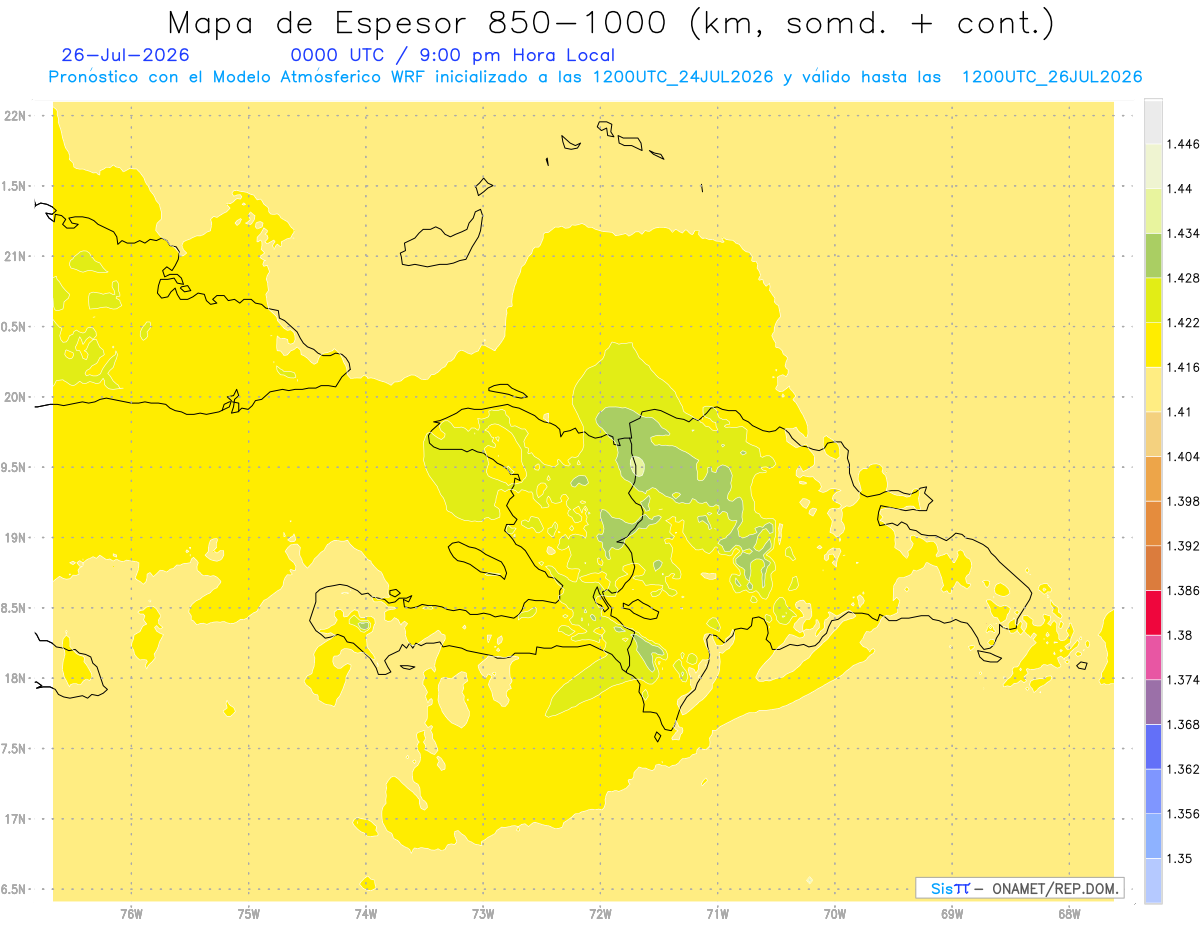Click the '70W' longitude label
This screenshot has height=927, width=1200.
coord(835,914)
